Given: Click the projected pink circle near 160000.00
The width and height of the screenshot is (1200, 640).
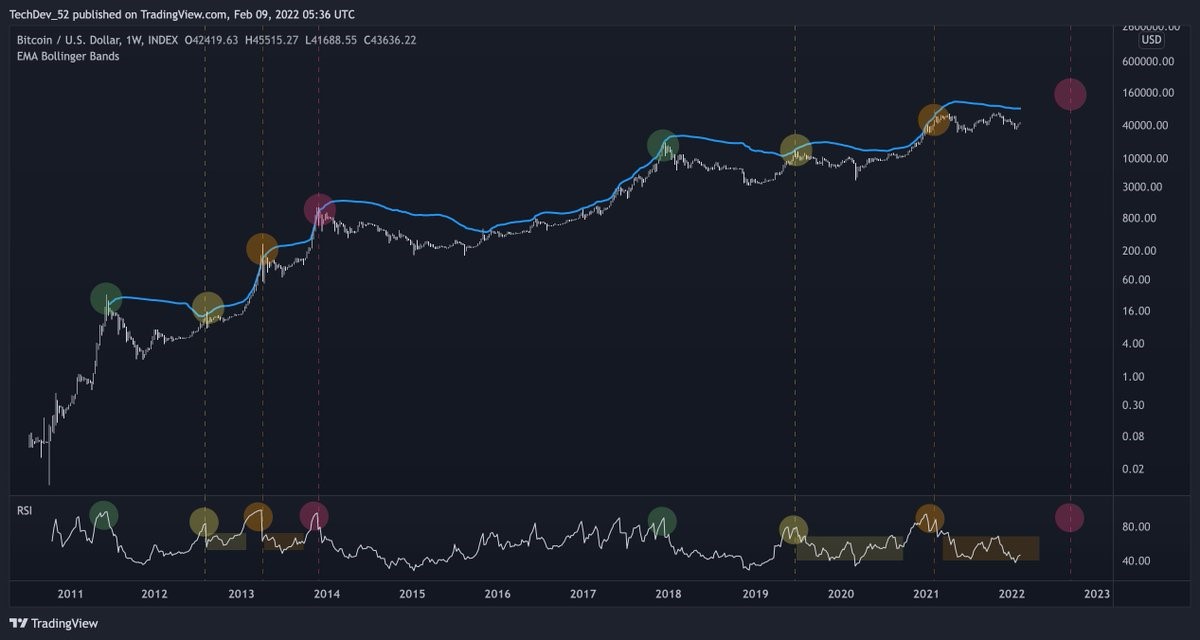Looking at the screenshot, I should [x=1070, y=94].
